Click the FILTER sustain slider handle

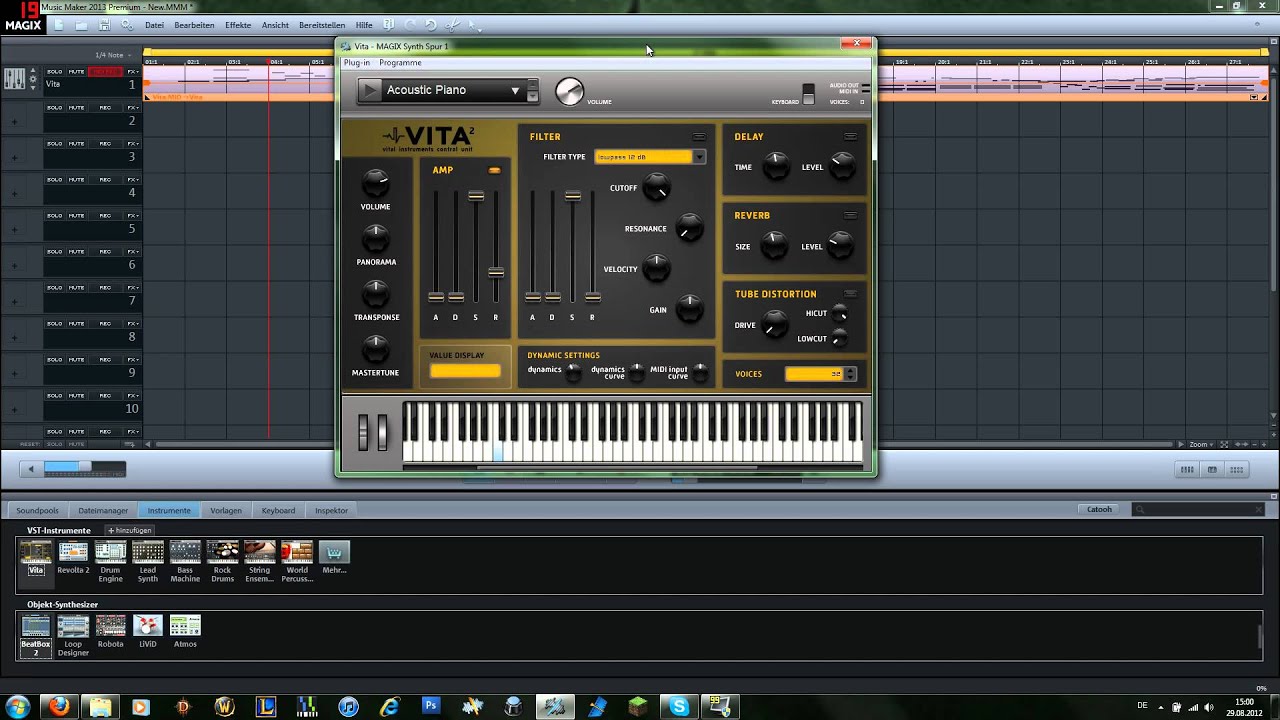(x=573, y=196)
